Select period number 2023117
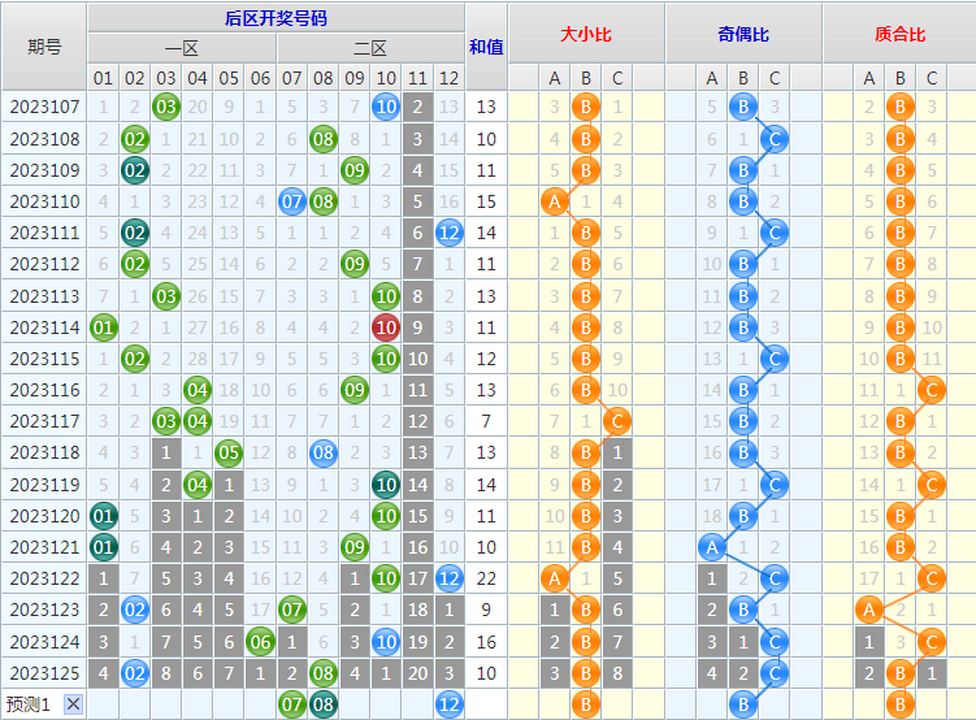This screenshot has width=976, height=720. (x=45, y=421)
